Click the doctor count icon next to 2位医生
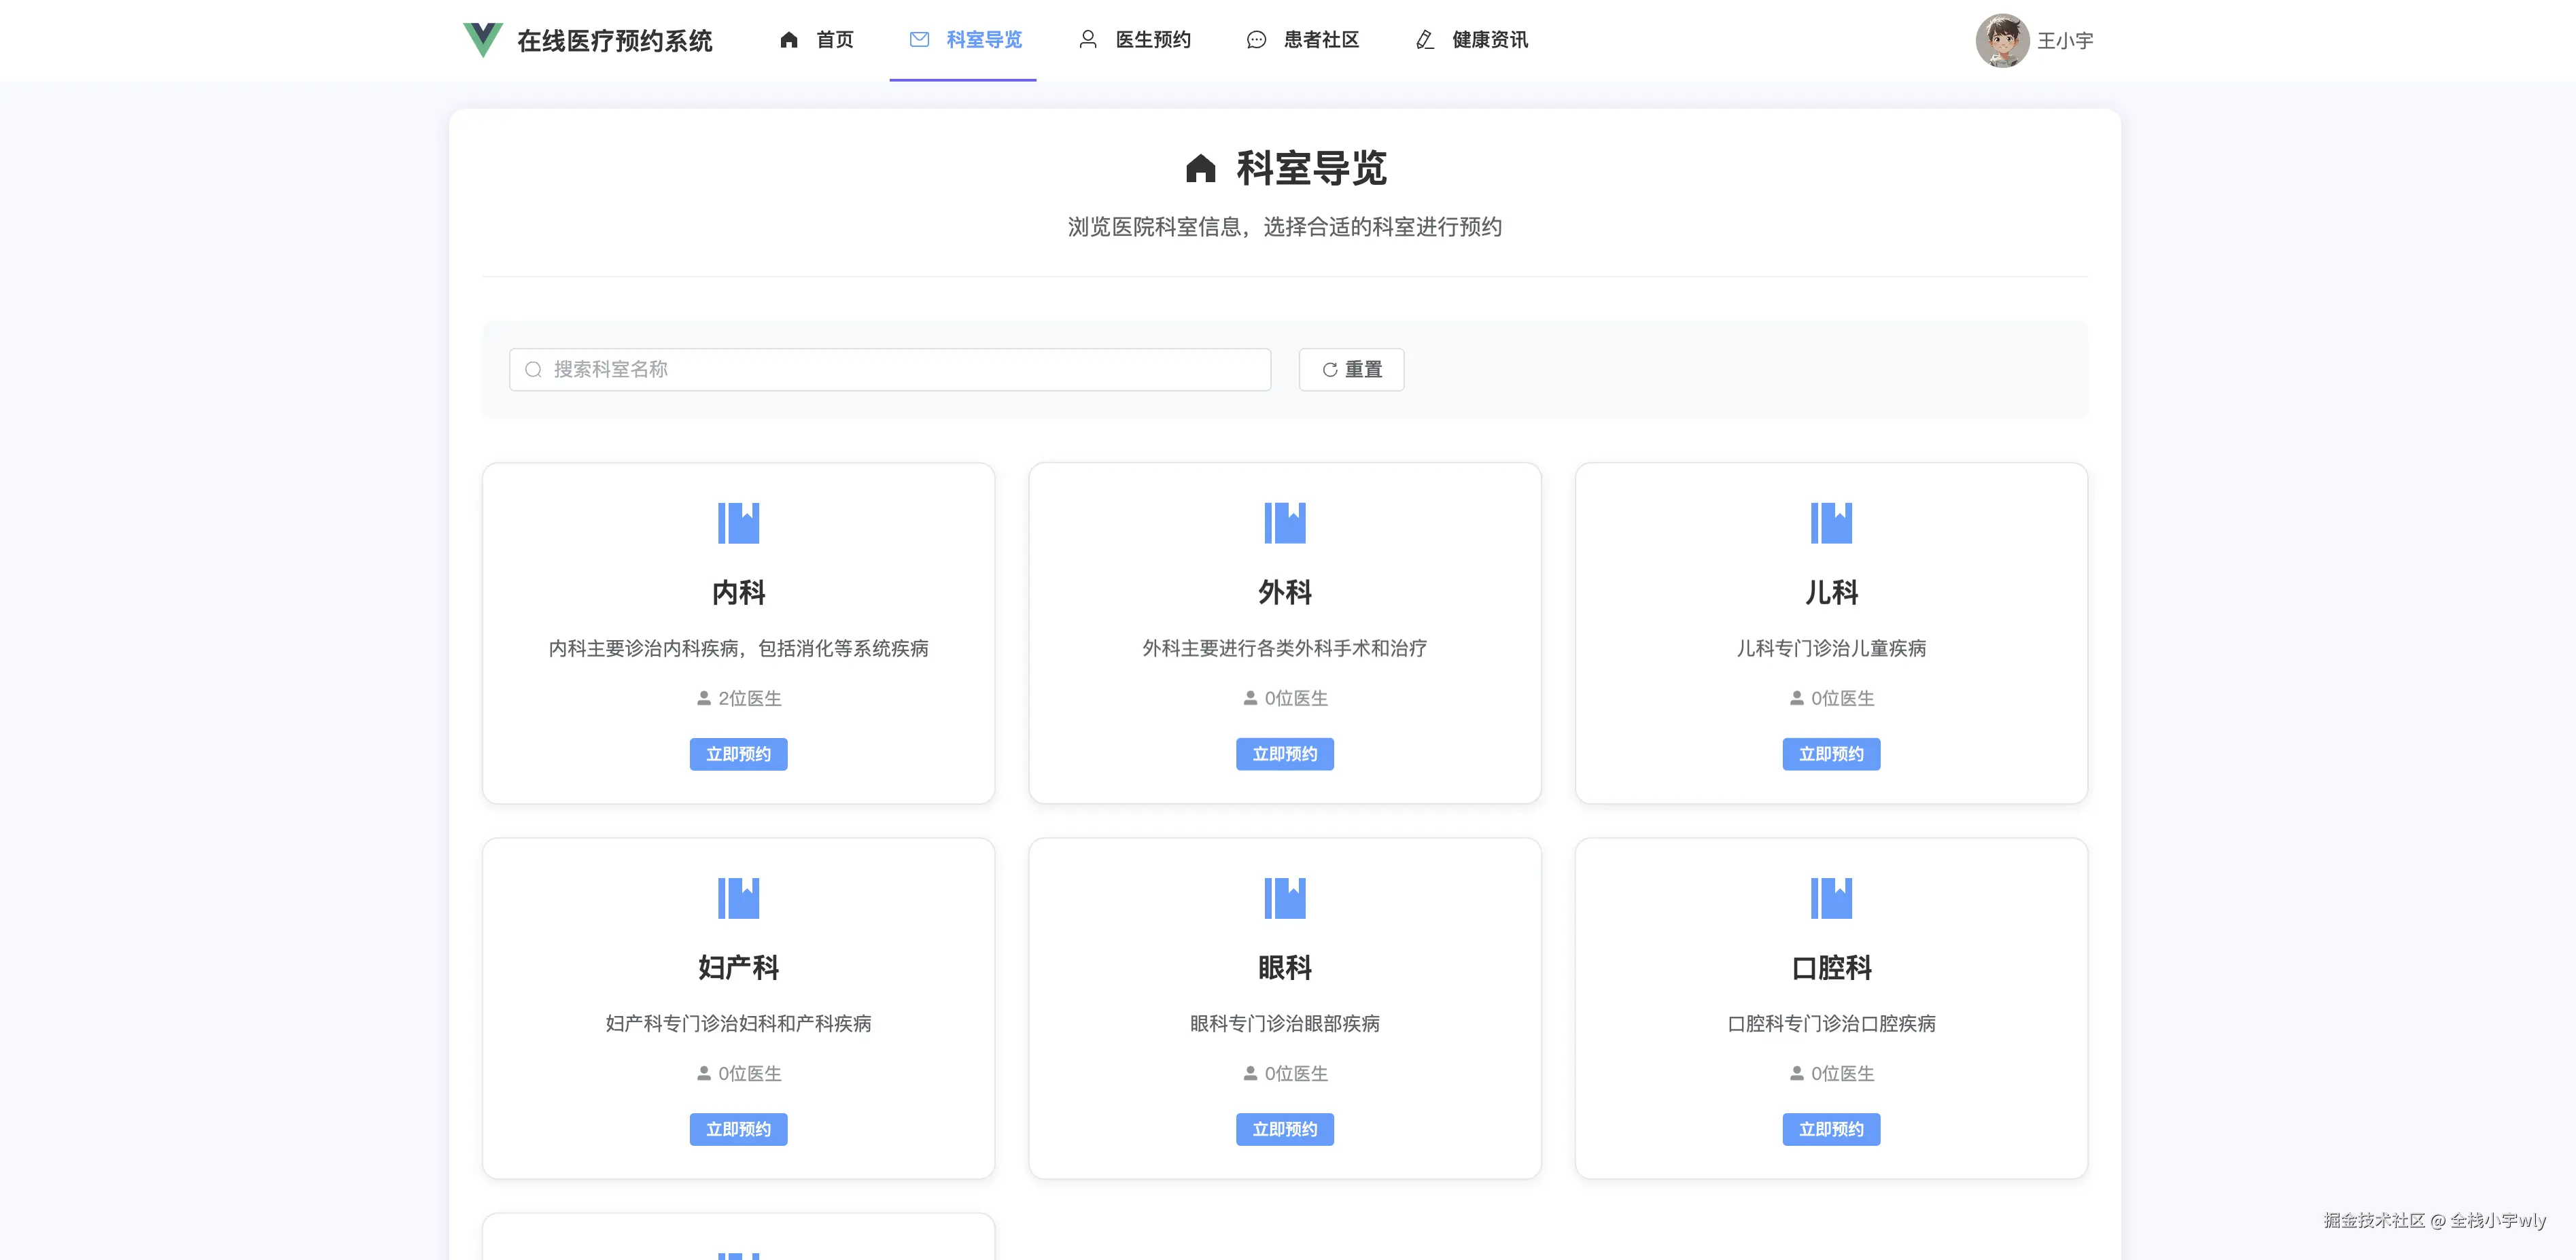 [x=704, y=698]
